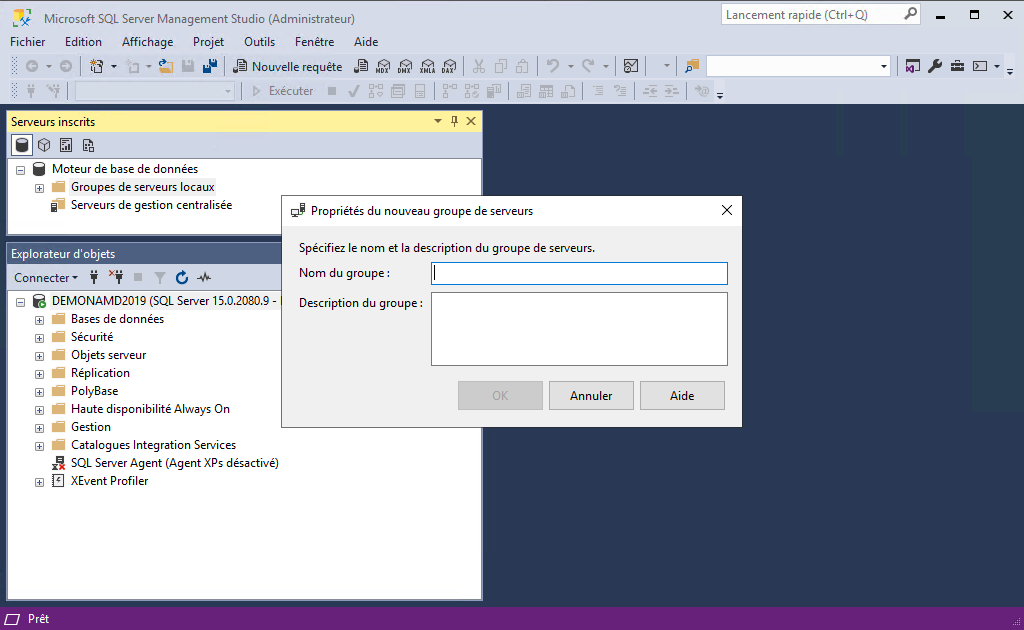Select Catalogues Integration Services folder

(153, 445)
